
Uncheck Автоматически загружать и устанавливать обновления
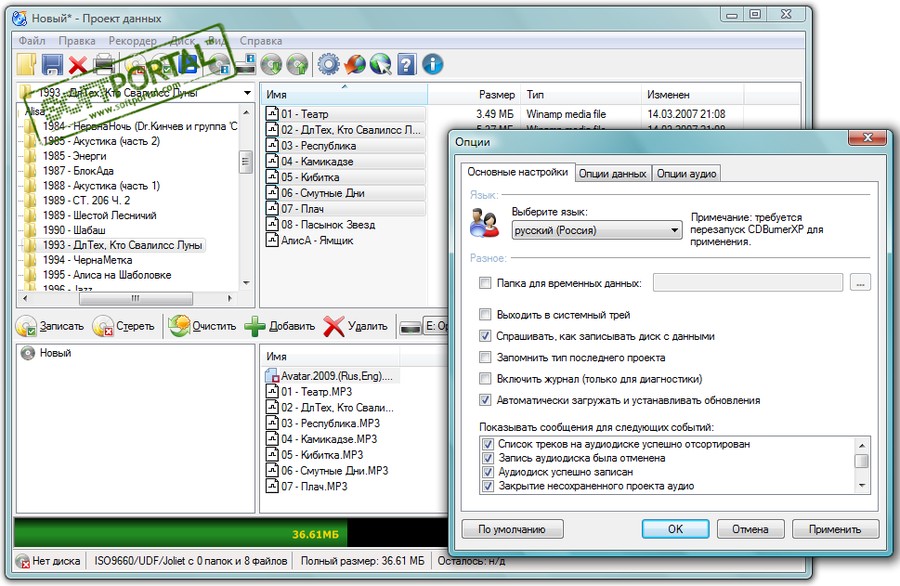pyautogui.click(x=485, y=399)
